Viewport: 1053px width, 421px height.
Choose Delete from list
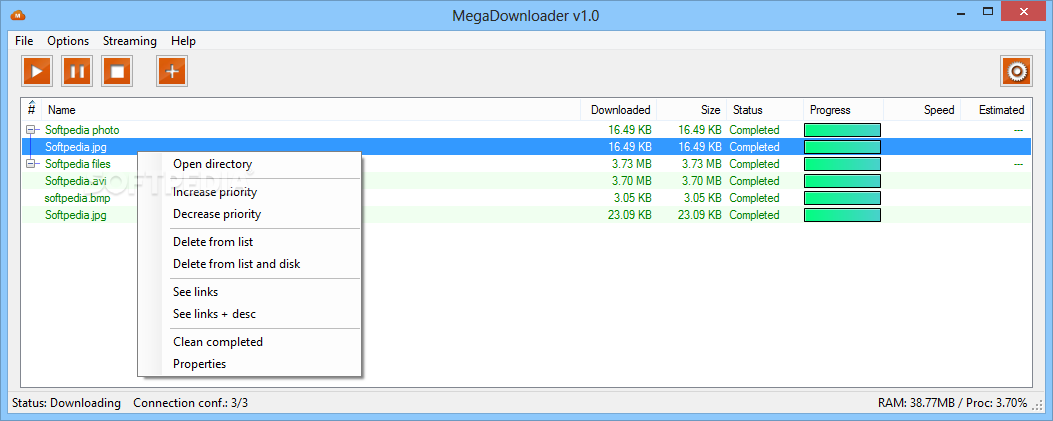249,242
